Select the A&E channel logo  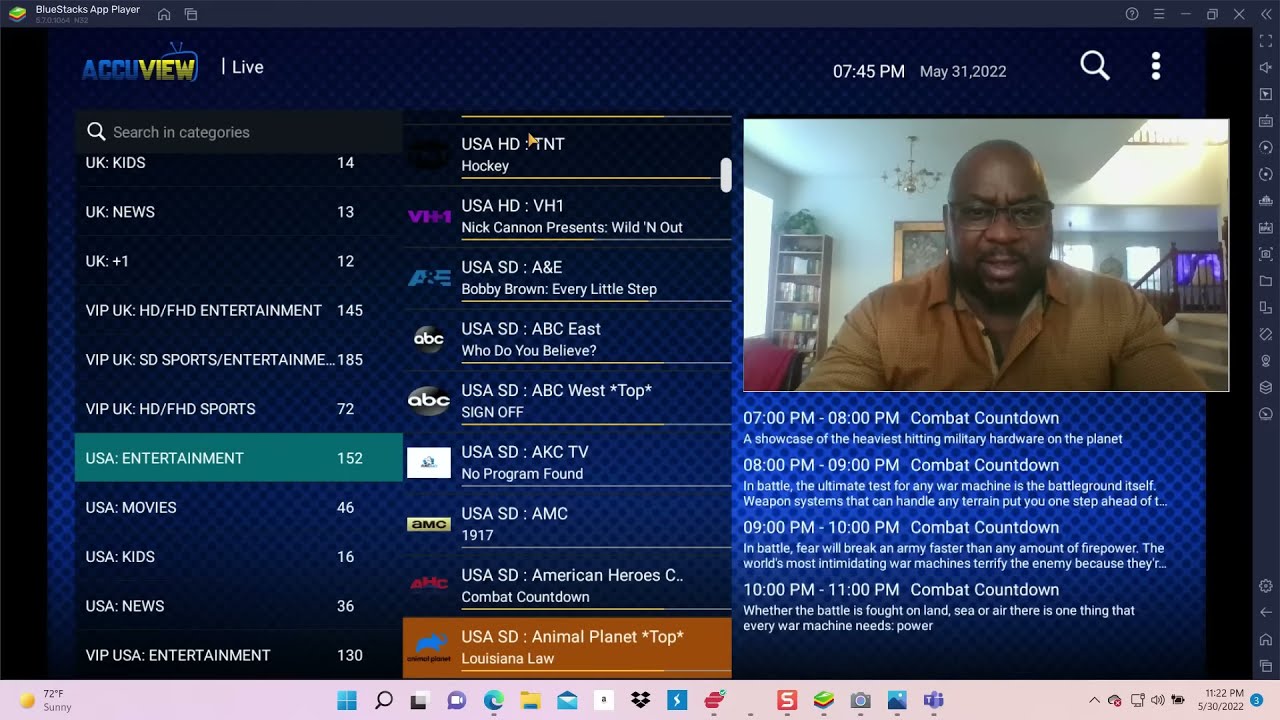tap(429, 278)
